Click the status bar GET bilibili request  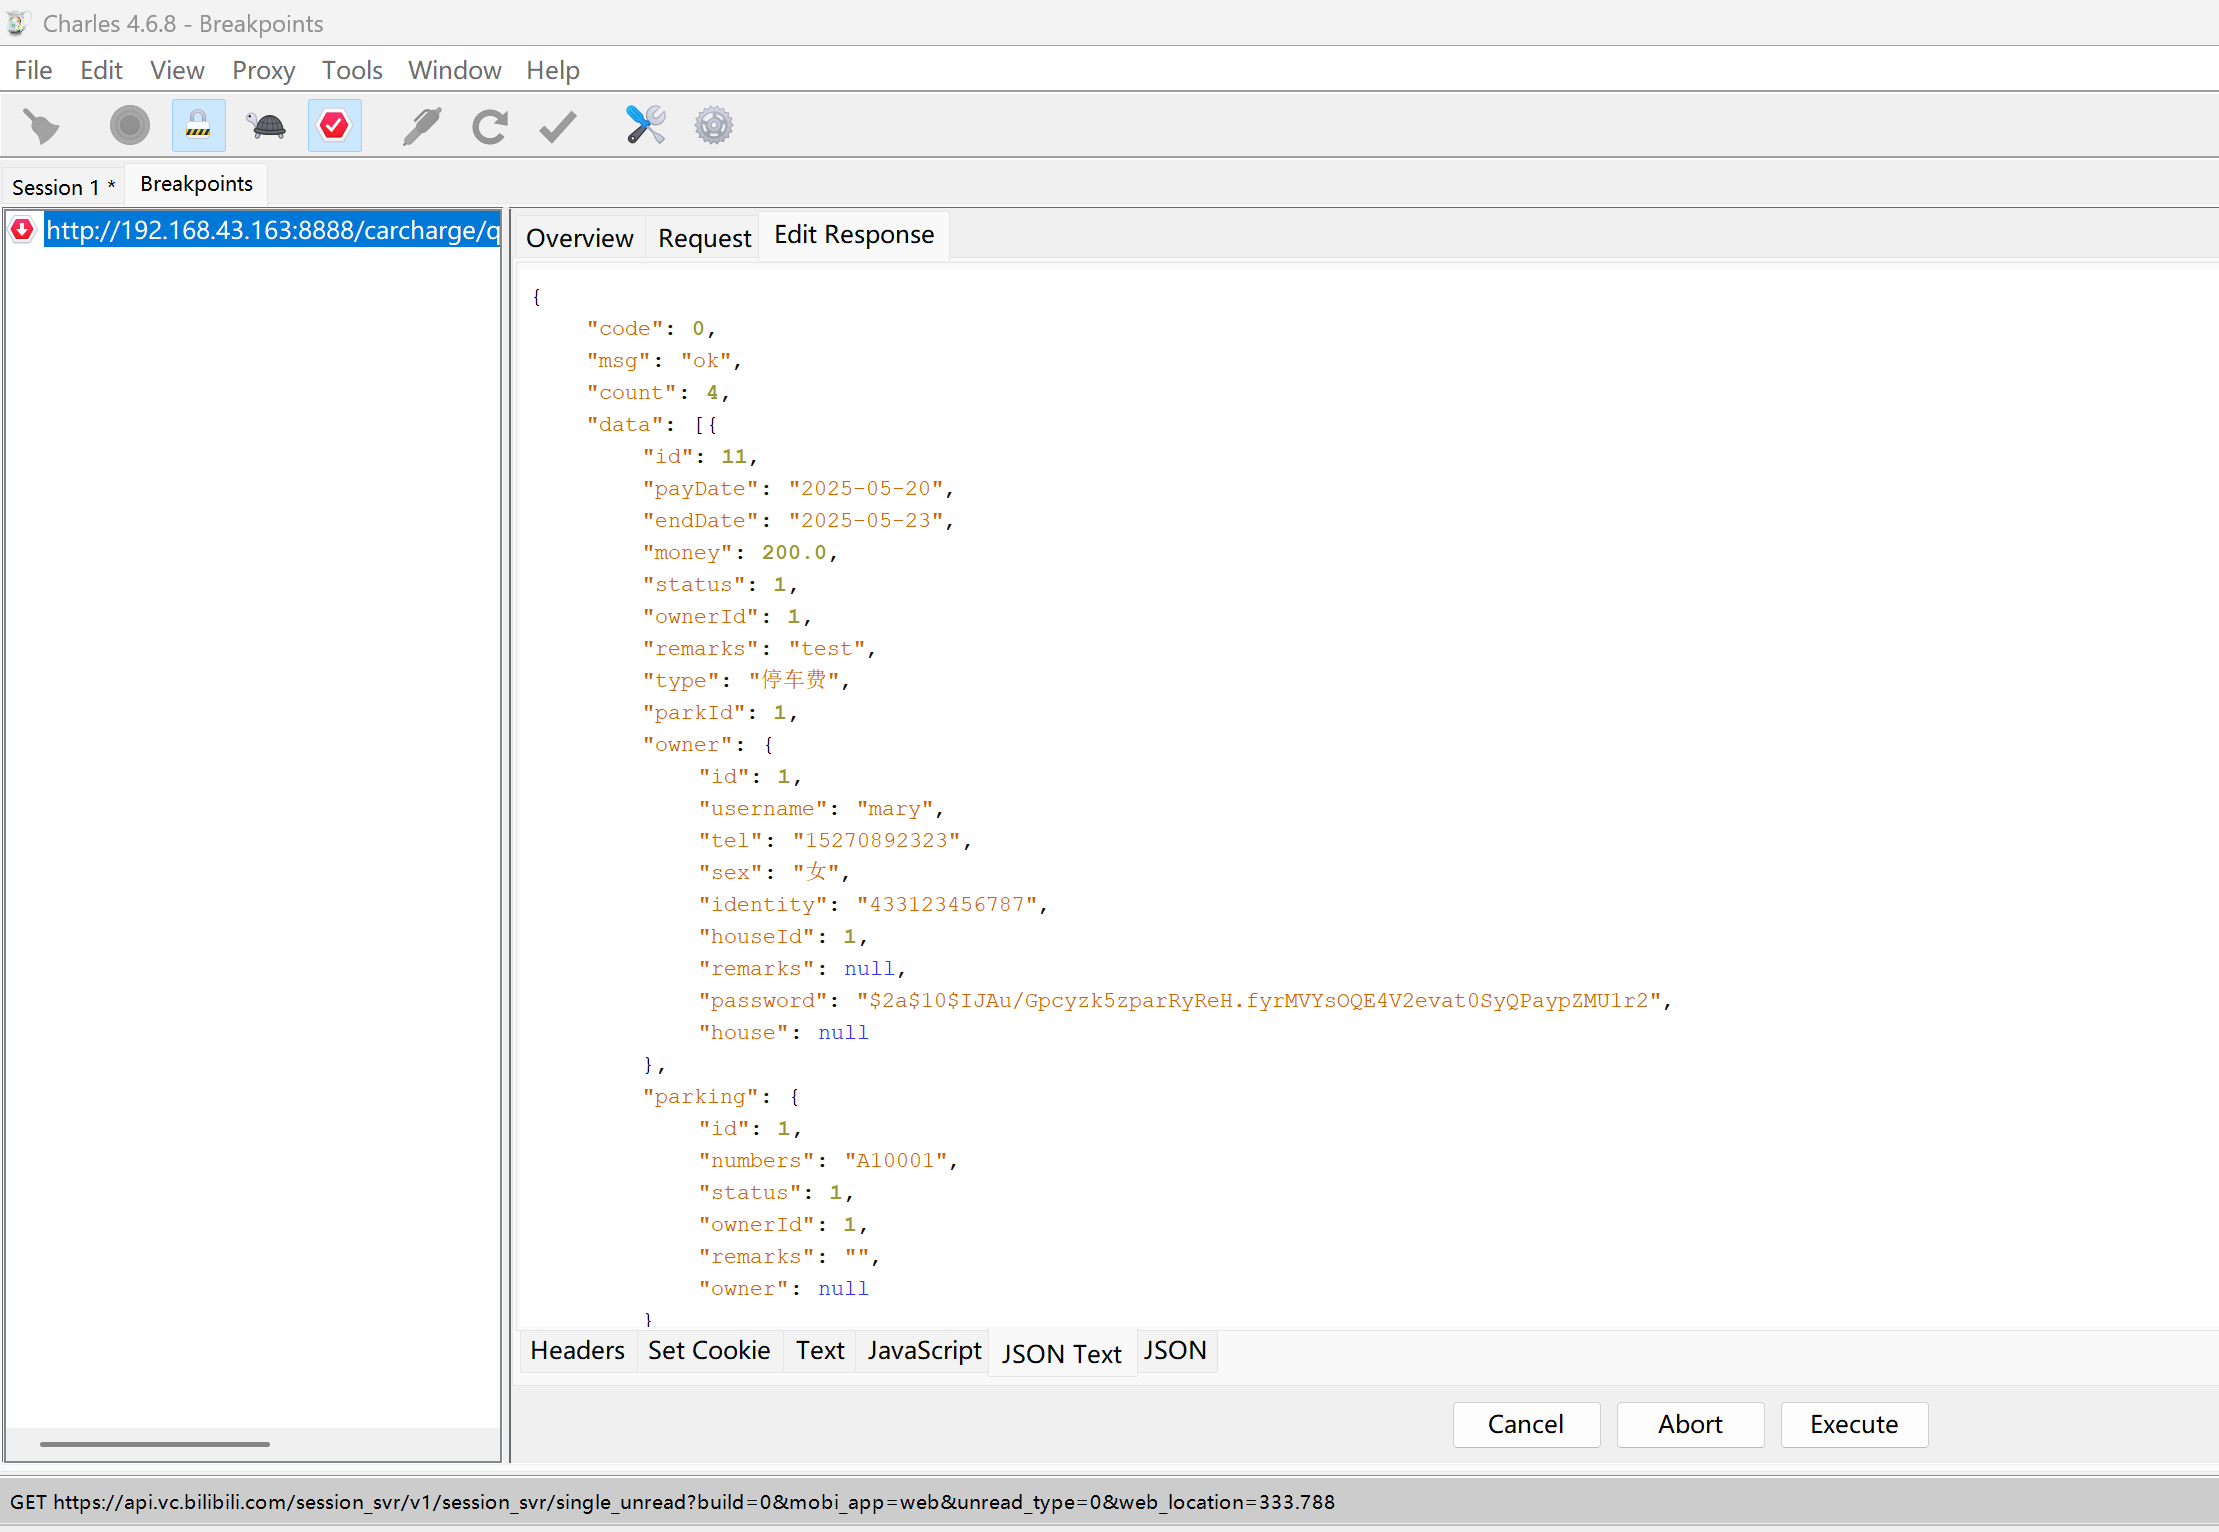pos(672,1502)
